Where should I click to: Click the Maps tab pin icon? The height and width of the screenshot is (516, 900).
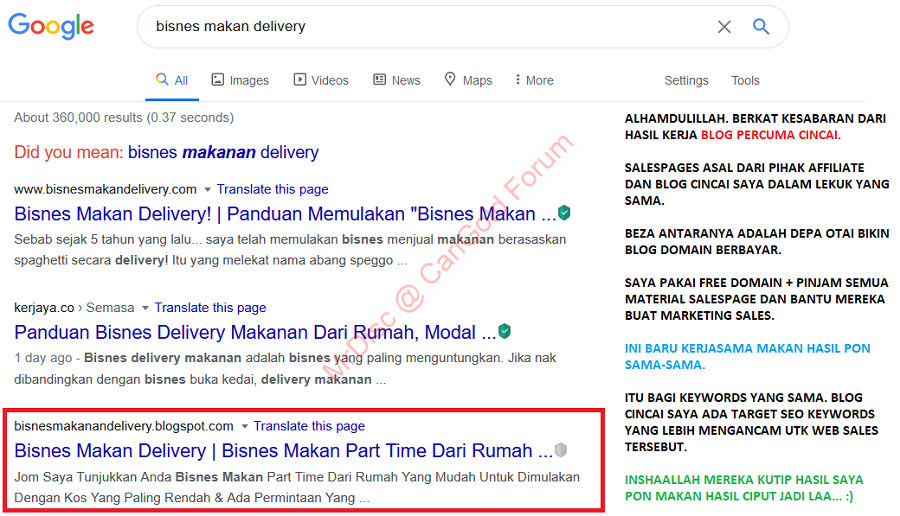[450, 79]
